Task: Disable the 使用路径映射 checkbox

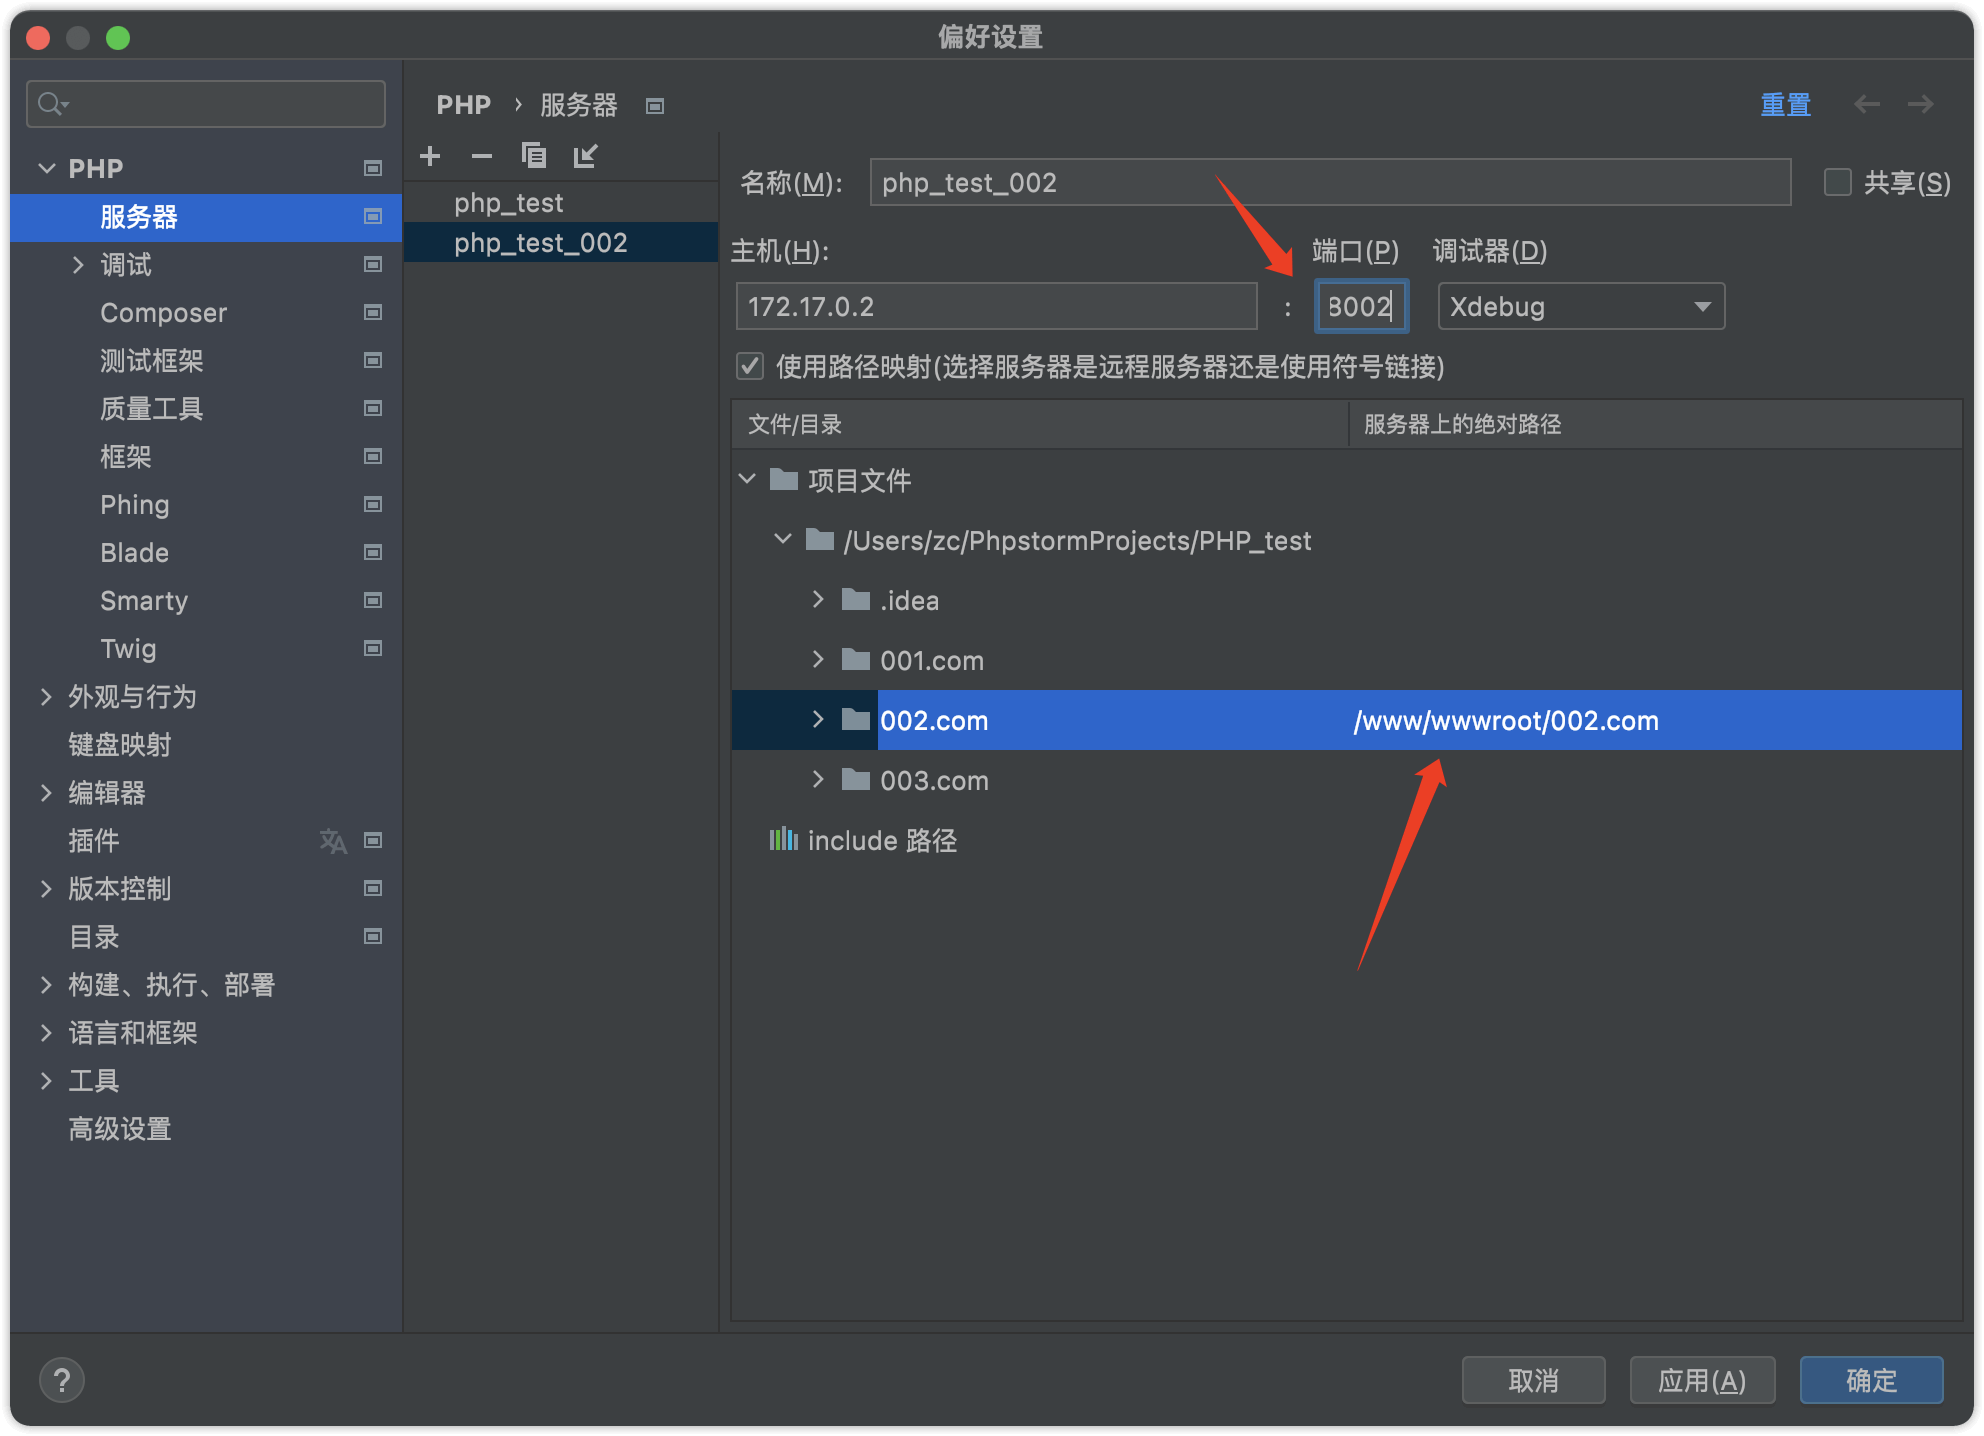Action: click(x=750, y=366)
